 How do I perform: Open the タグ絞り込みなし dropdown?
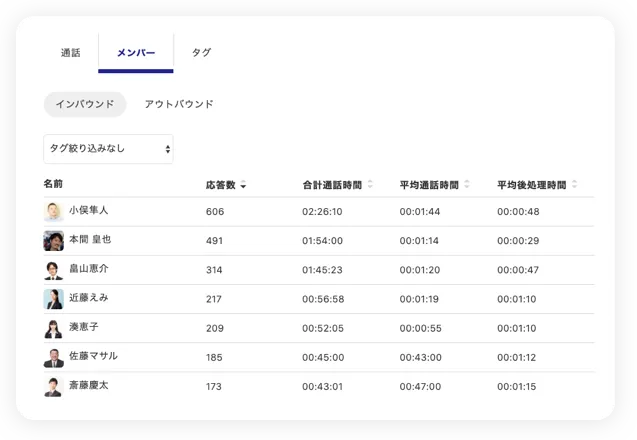(x=108, y=149)
